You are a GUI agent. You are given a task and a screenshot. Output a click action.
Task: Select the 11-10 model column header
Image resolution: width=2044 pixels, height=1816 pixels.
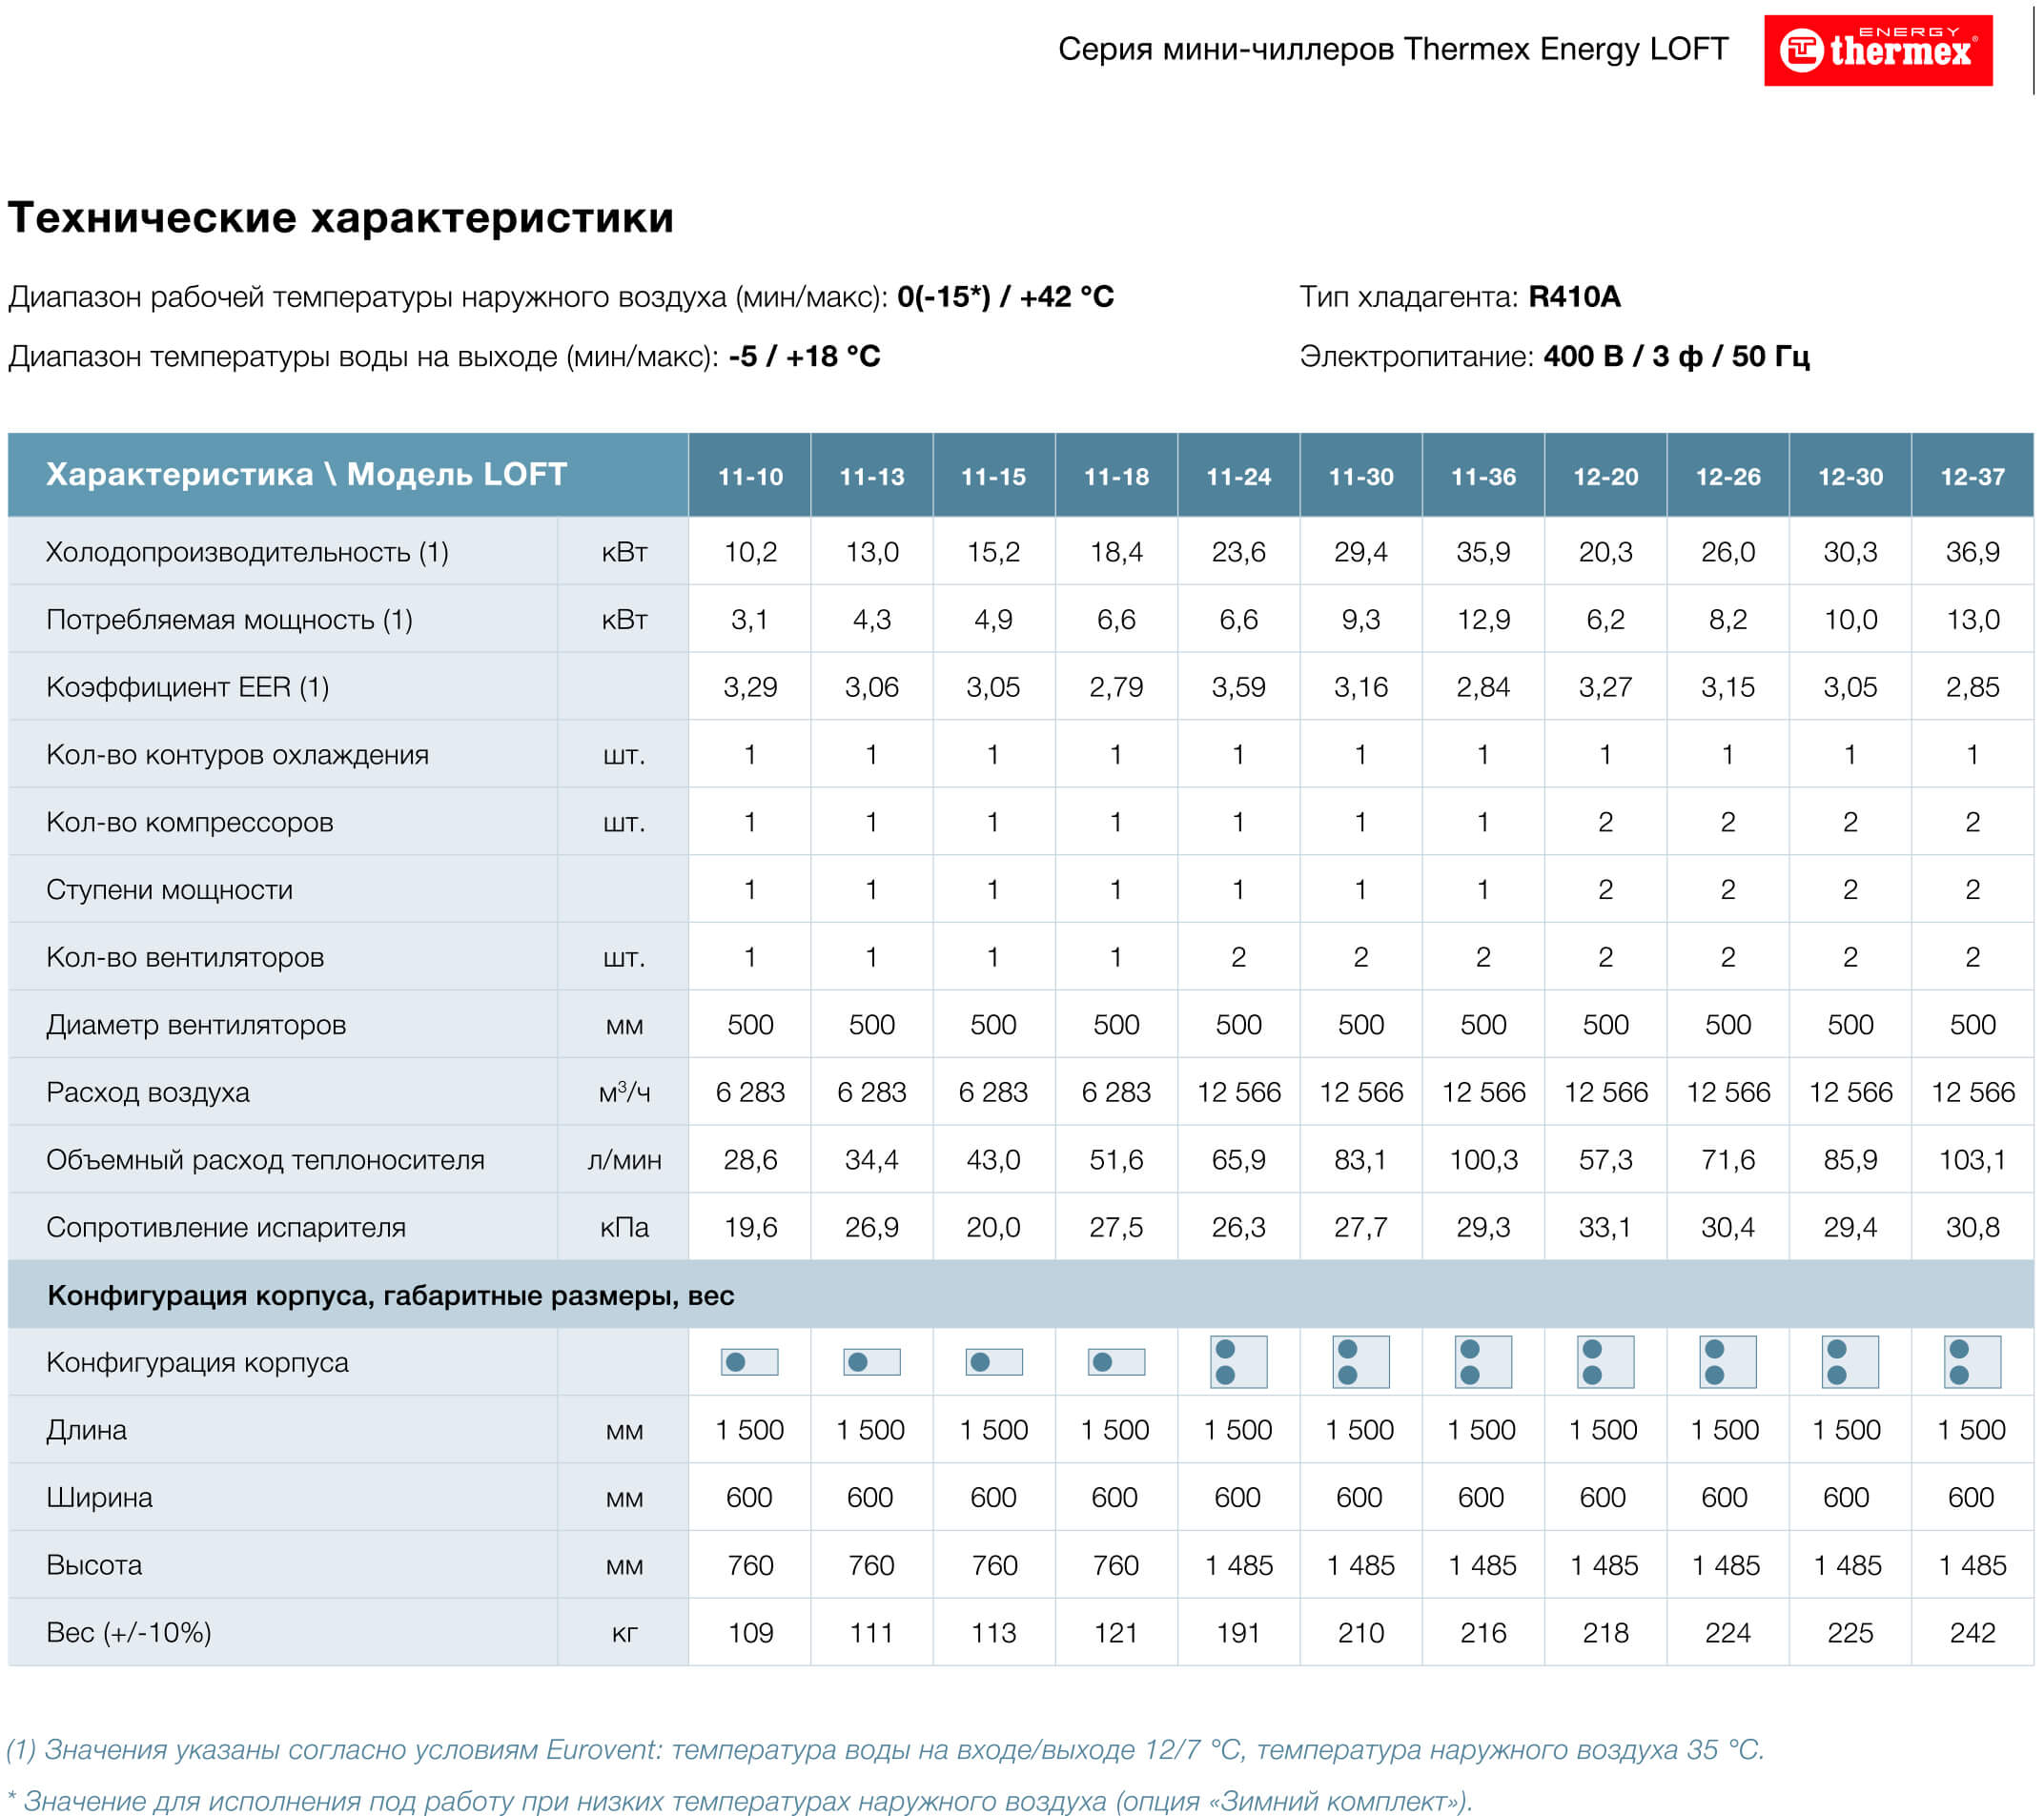tap(750, 476)
